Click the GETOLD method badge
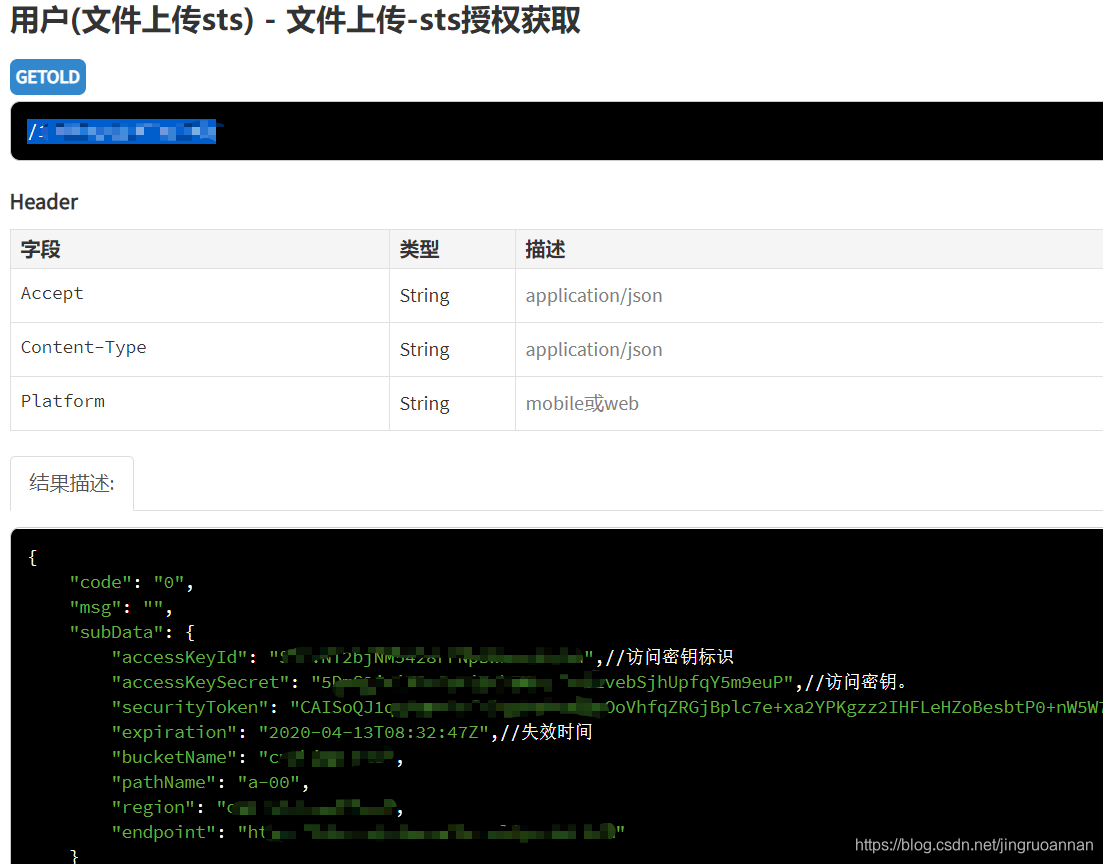Screen dimensions: 1103x864 click(47, 76)
